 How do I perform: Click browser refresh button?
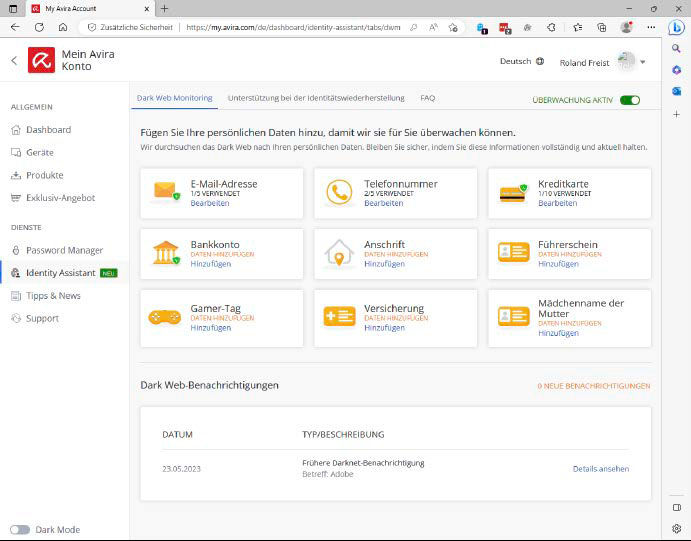point(39,27)
